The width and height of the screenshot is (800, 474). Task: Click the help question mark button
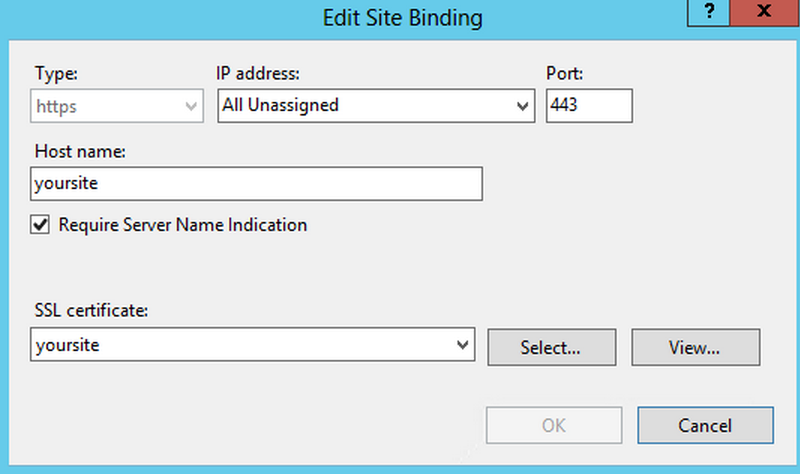[x=710, y=13]
